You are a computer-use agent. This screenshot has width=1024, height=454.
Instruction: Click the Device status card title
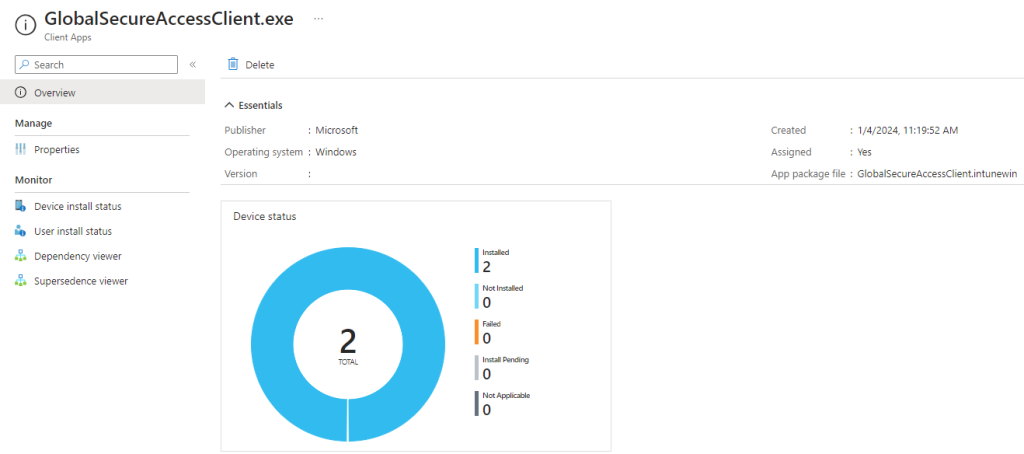(x=264, y=216)
